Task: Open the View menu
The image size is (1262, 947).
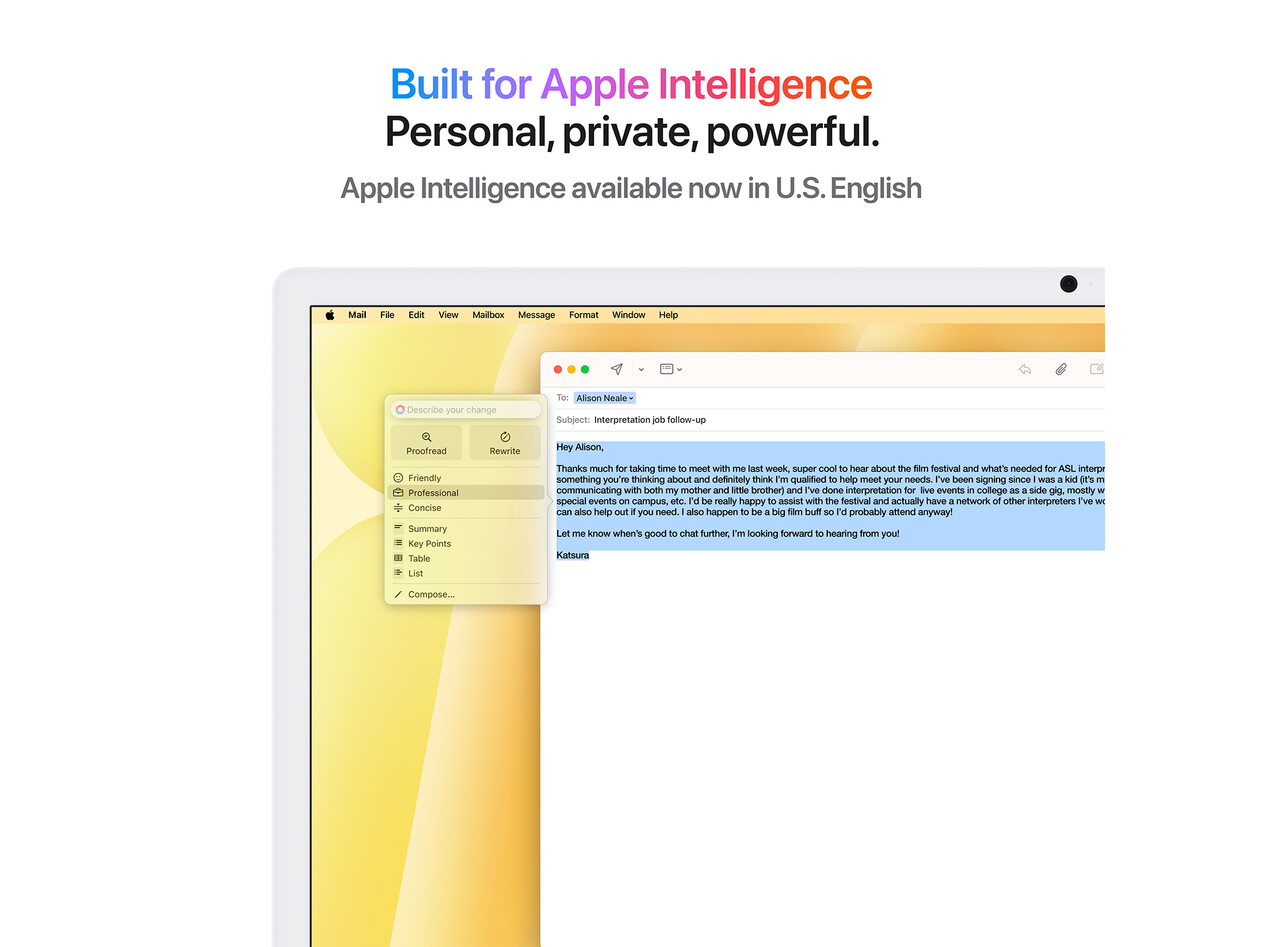Action: 448,315
